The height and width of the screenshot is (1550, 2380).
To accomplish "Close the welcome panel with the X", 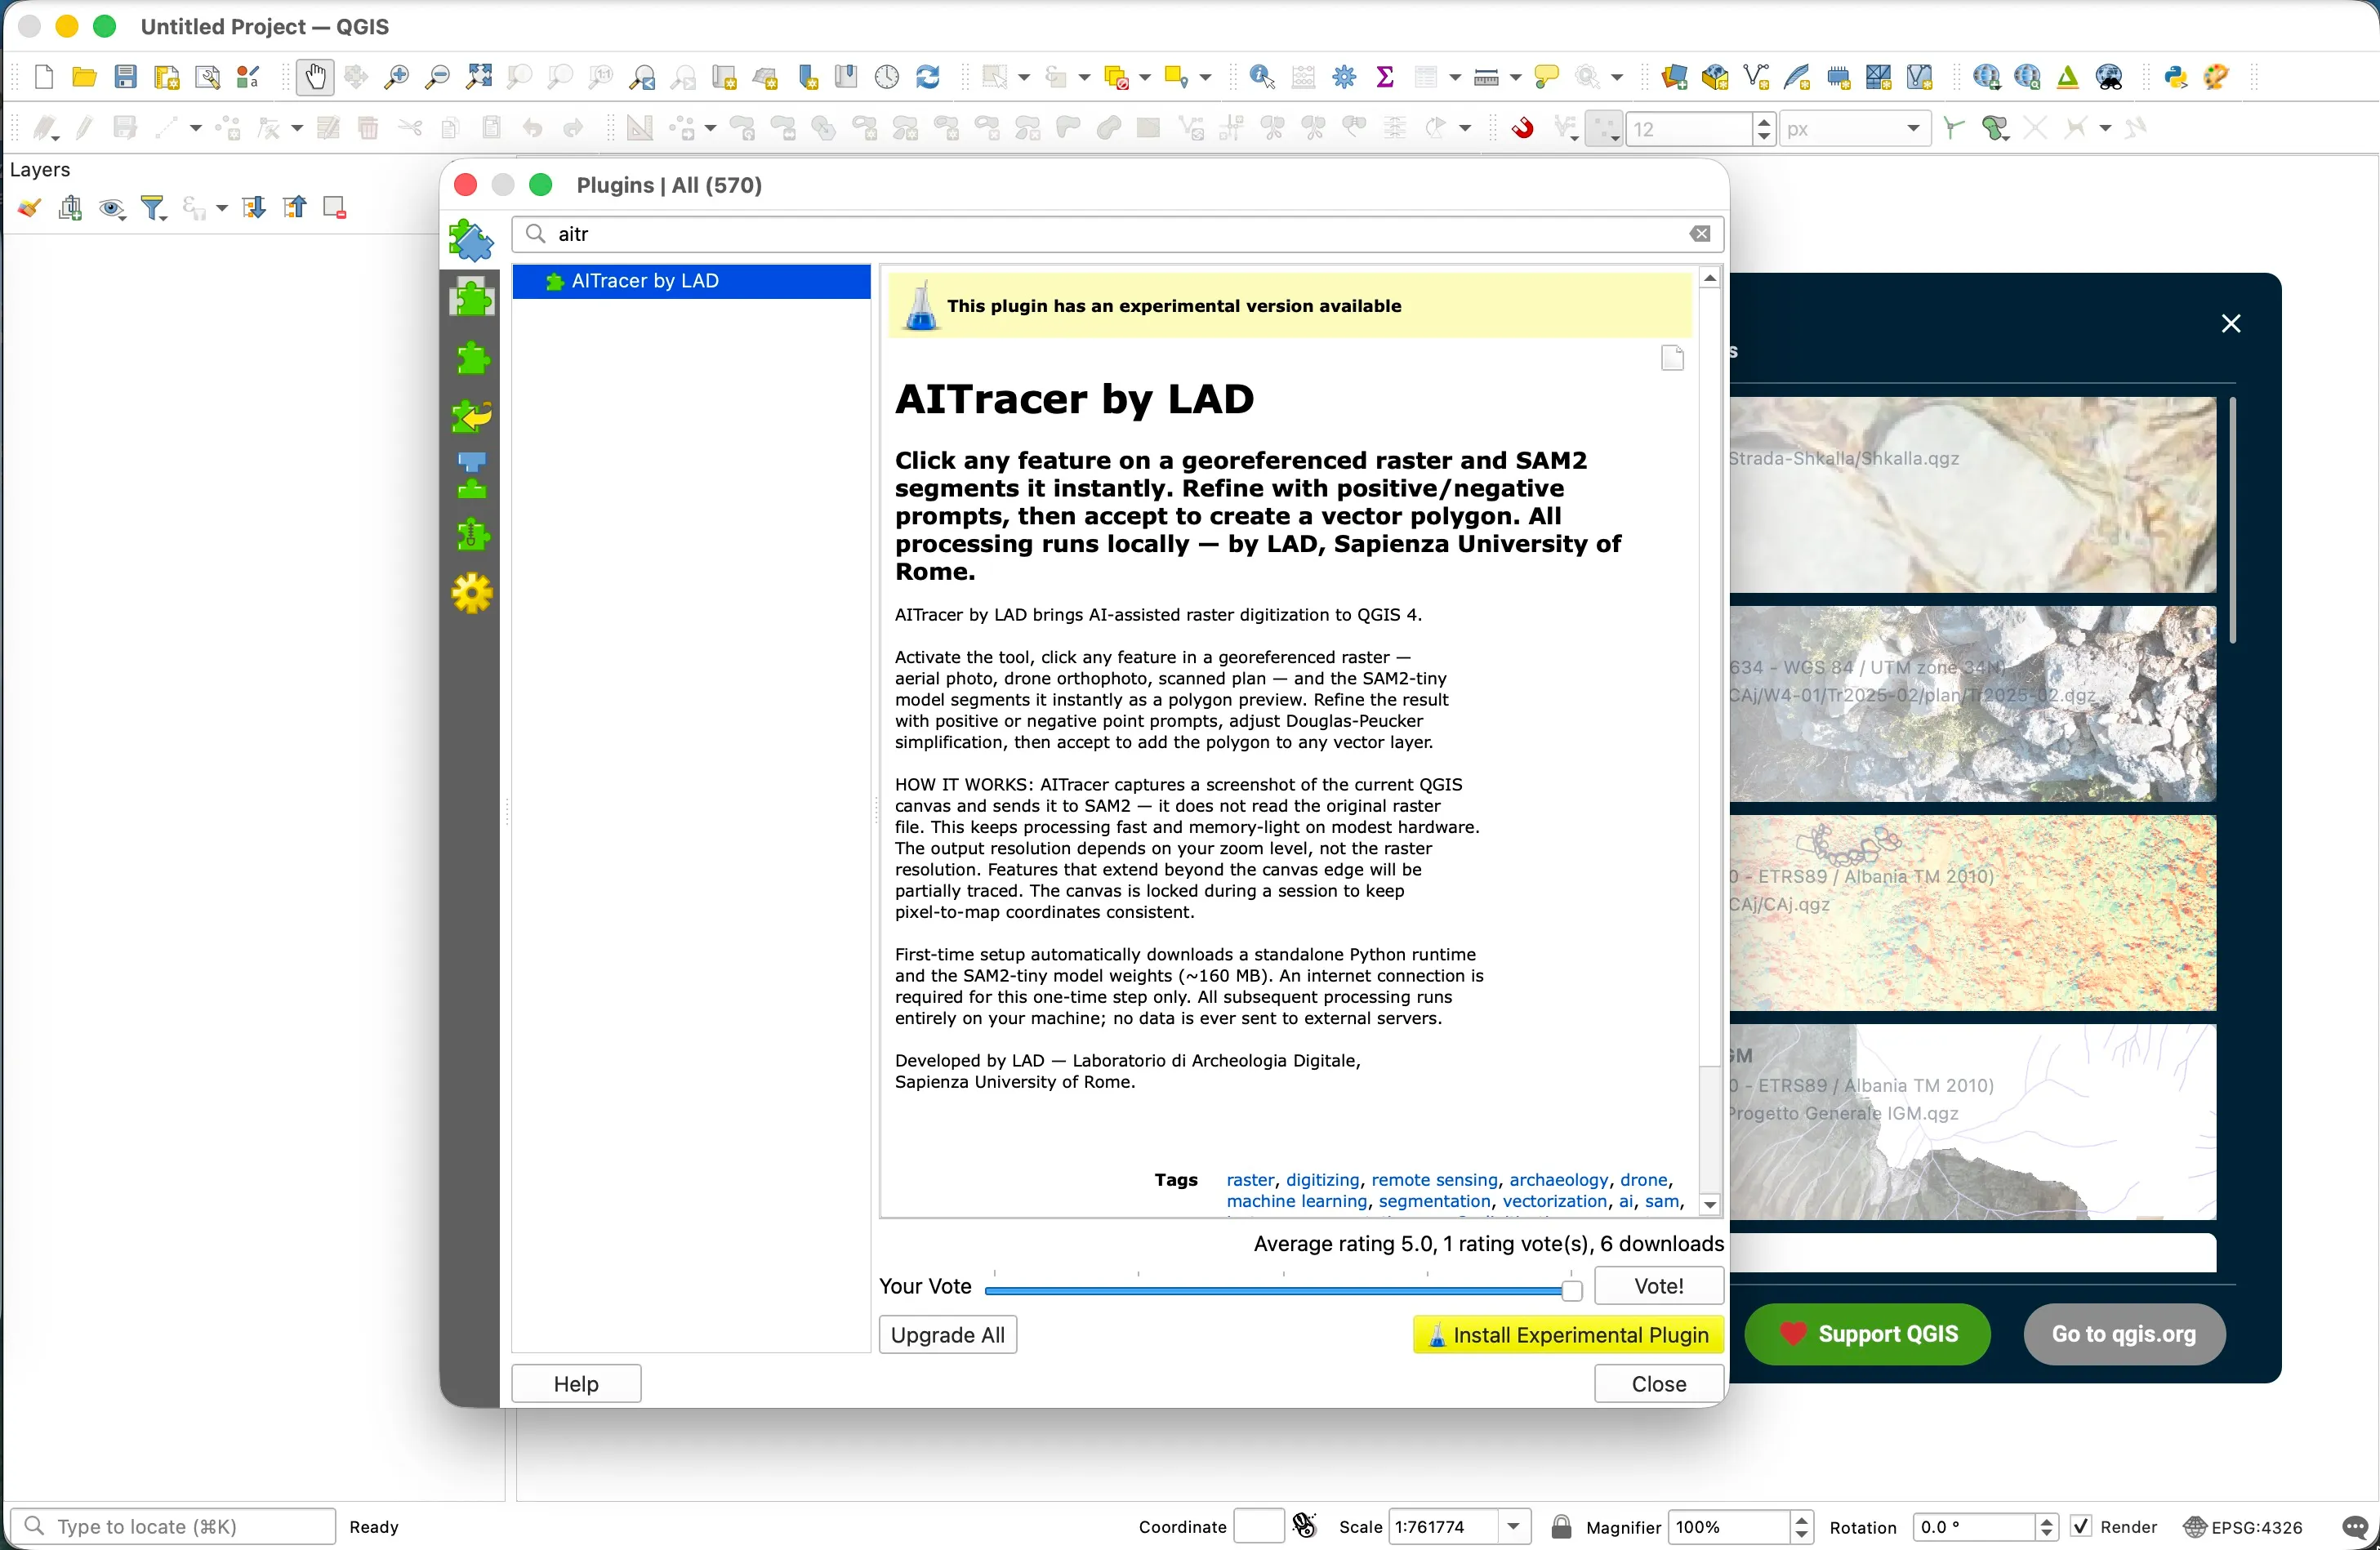I will 2231,323.
